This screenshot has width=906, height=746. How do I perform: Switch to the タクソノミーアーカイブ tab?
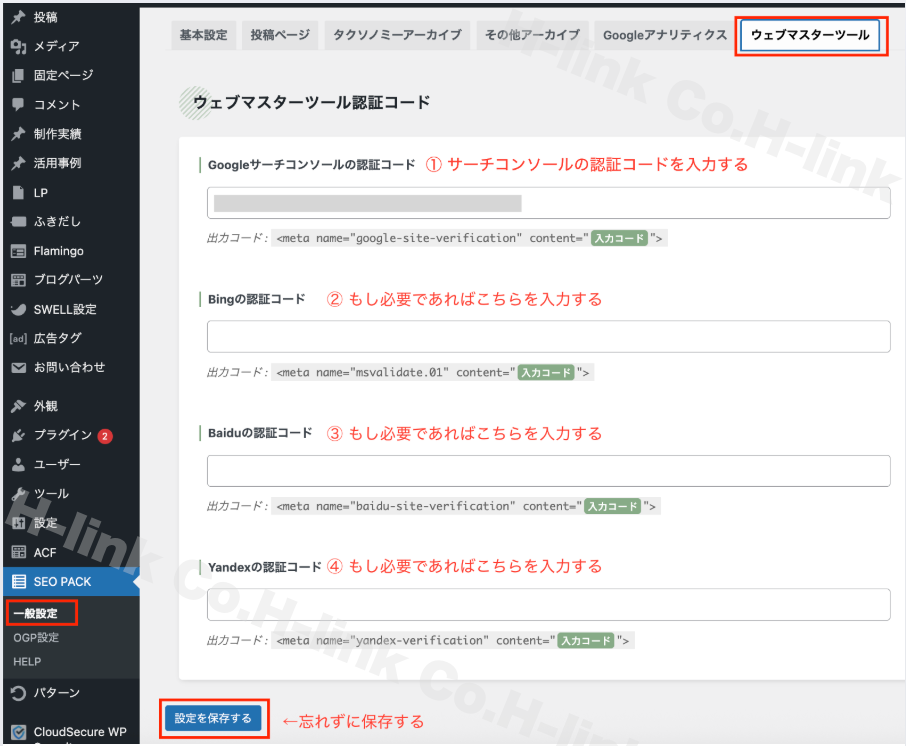coord(395,34)
